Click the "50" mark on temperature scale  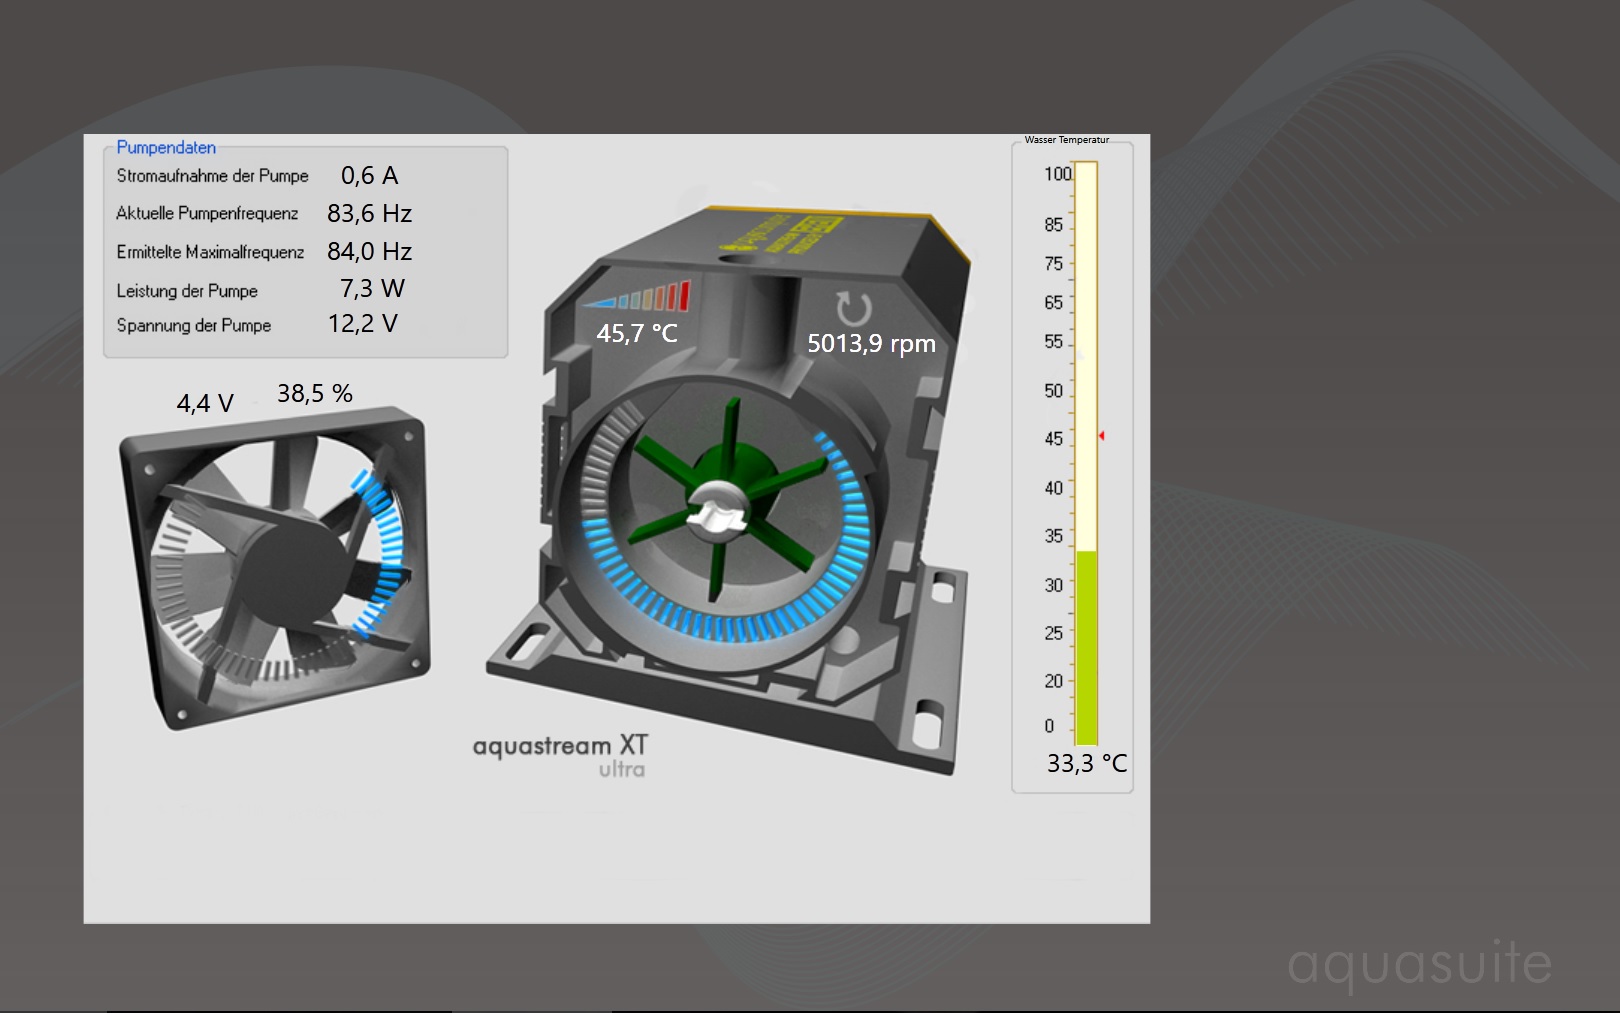click(x=1054, y=391)
